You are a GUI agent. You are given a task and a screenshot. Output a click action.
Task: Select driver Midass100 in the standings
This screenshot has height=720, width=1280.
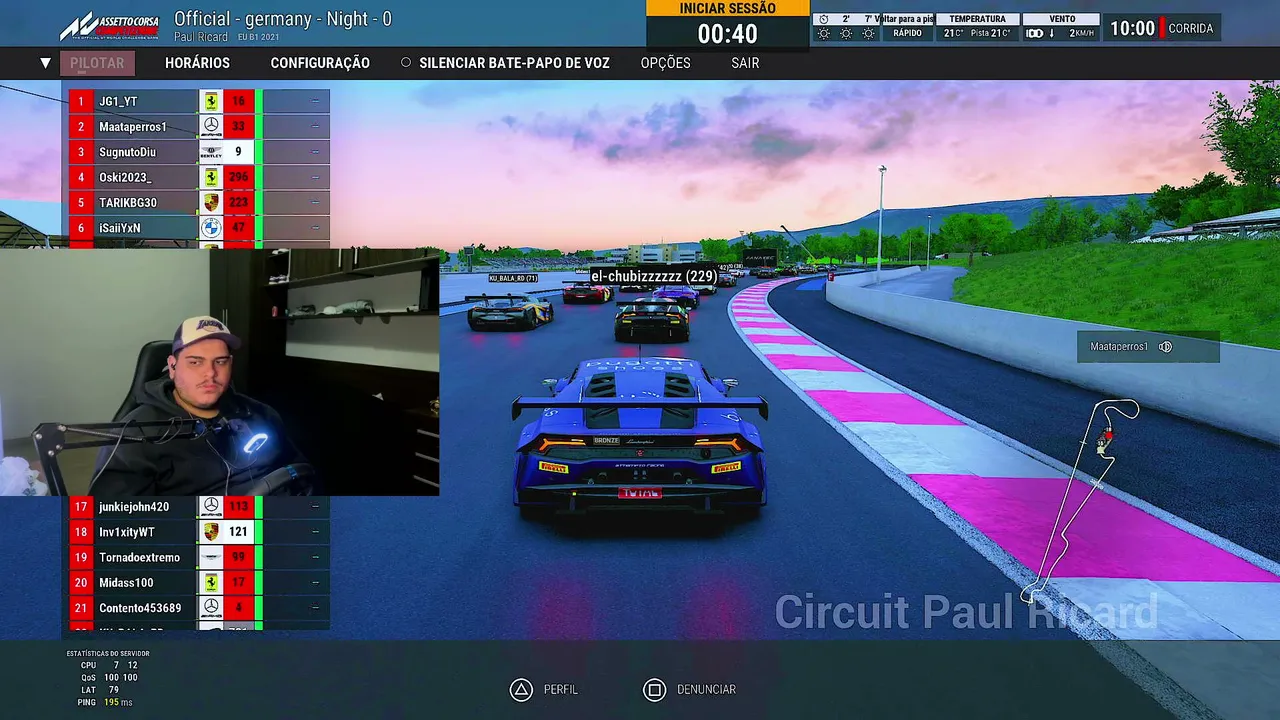pyautogui.click(x=199, y=583)
